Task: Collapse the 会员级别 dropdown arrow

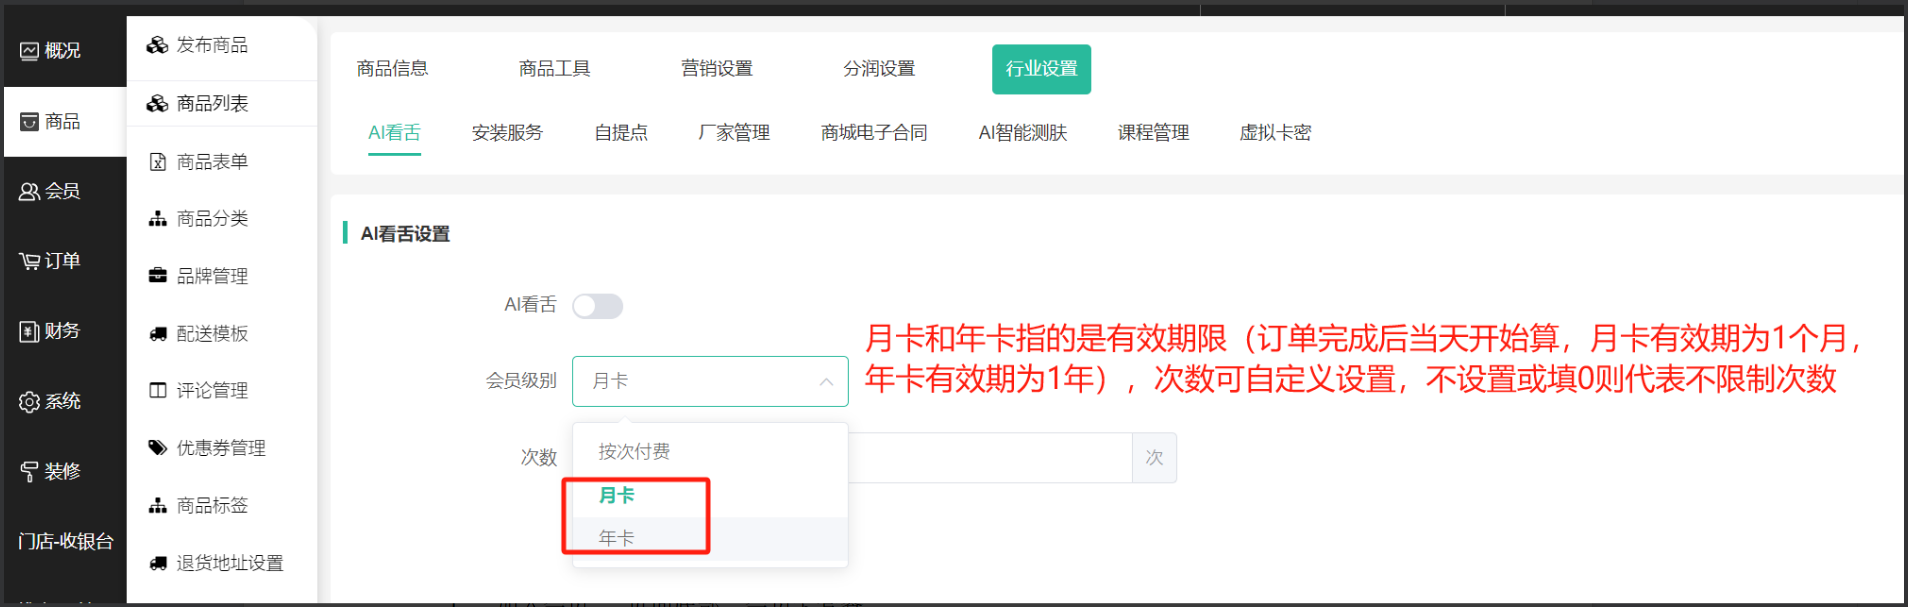Action: coord(826,382)
